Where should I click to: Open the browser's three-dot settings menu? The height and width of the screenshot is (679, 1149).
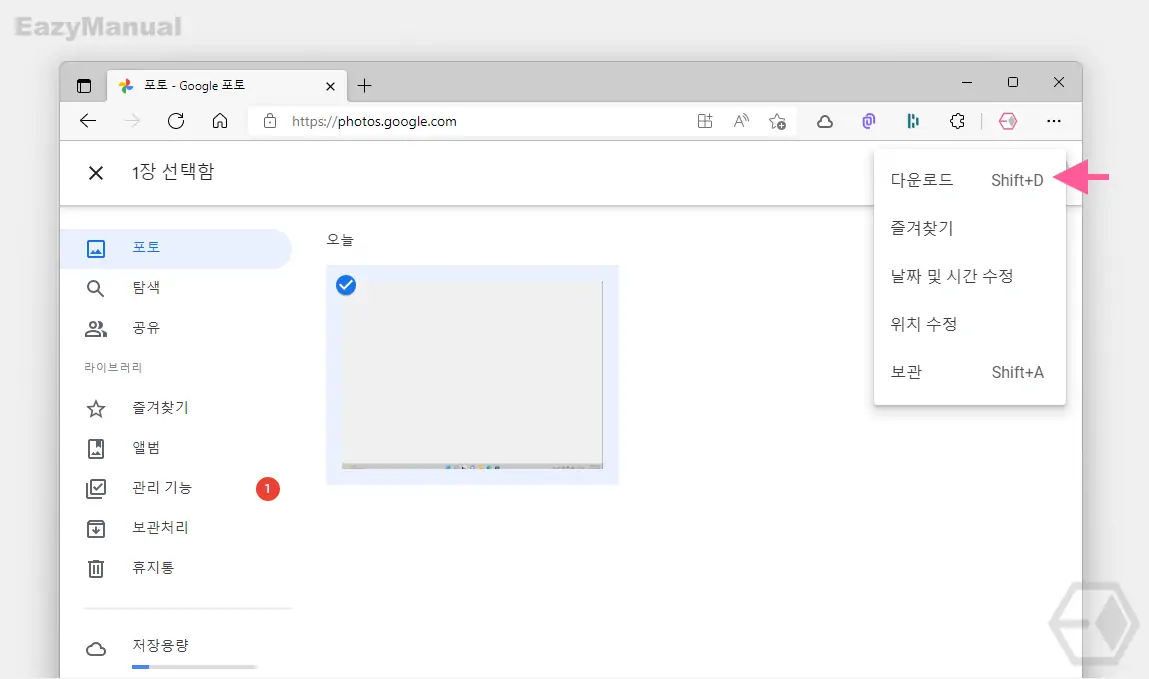click(1054, 122)
